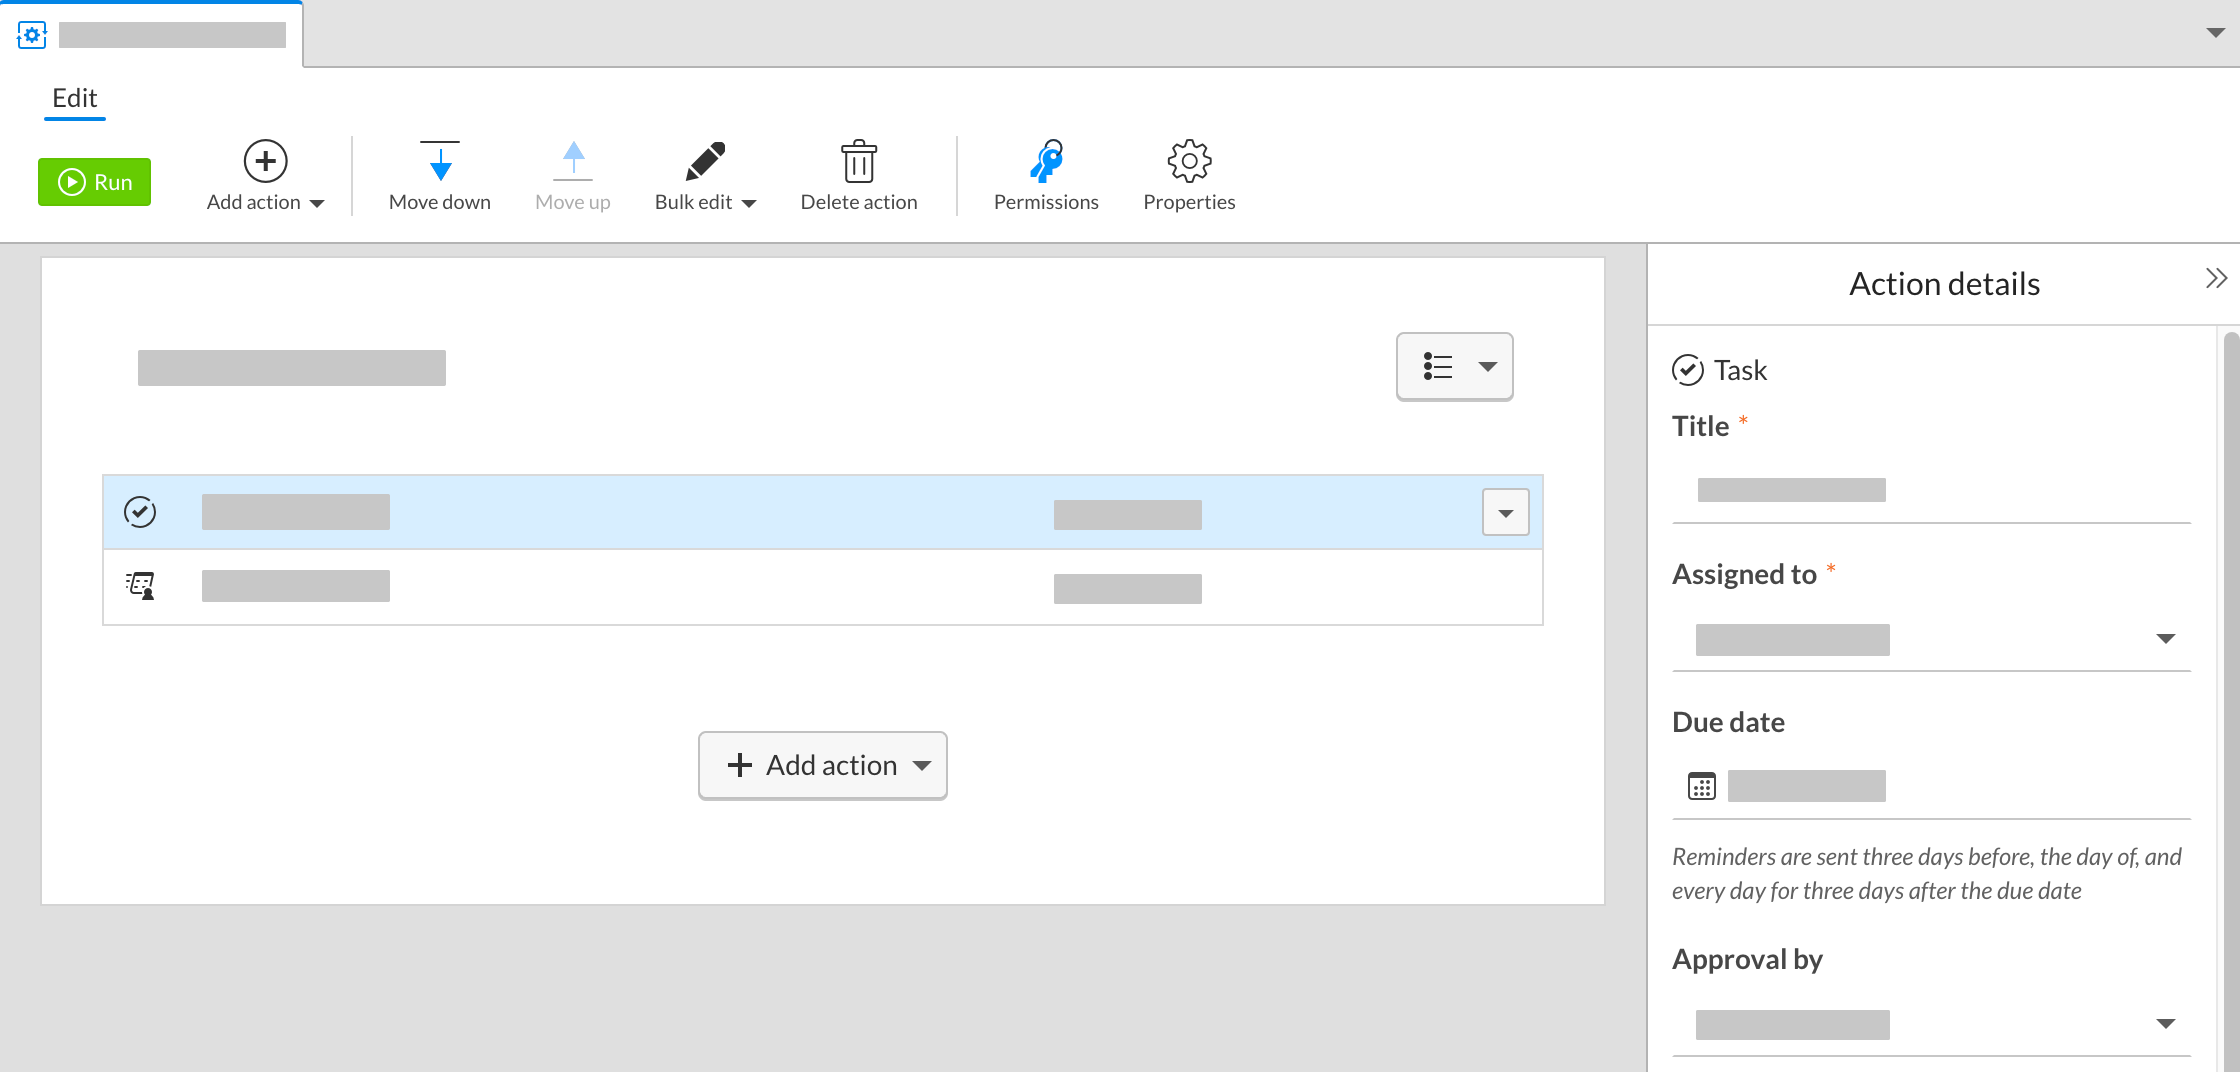Switch to the Edit tab
This screenshot has height=1072, width=2240.
click(74, 98)
